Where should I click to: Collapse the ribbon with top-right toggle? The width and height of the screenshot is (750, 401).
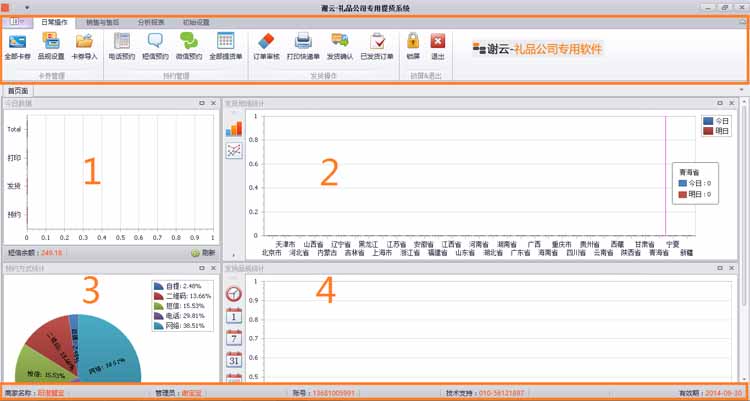[742, 22]
